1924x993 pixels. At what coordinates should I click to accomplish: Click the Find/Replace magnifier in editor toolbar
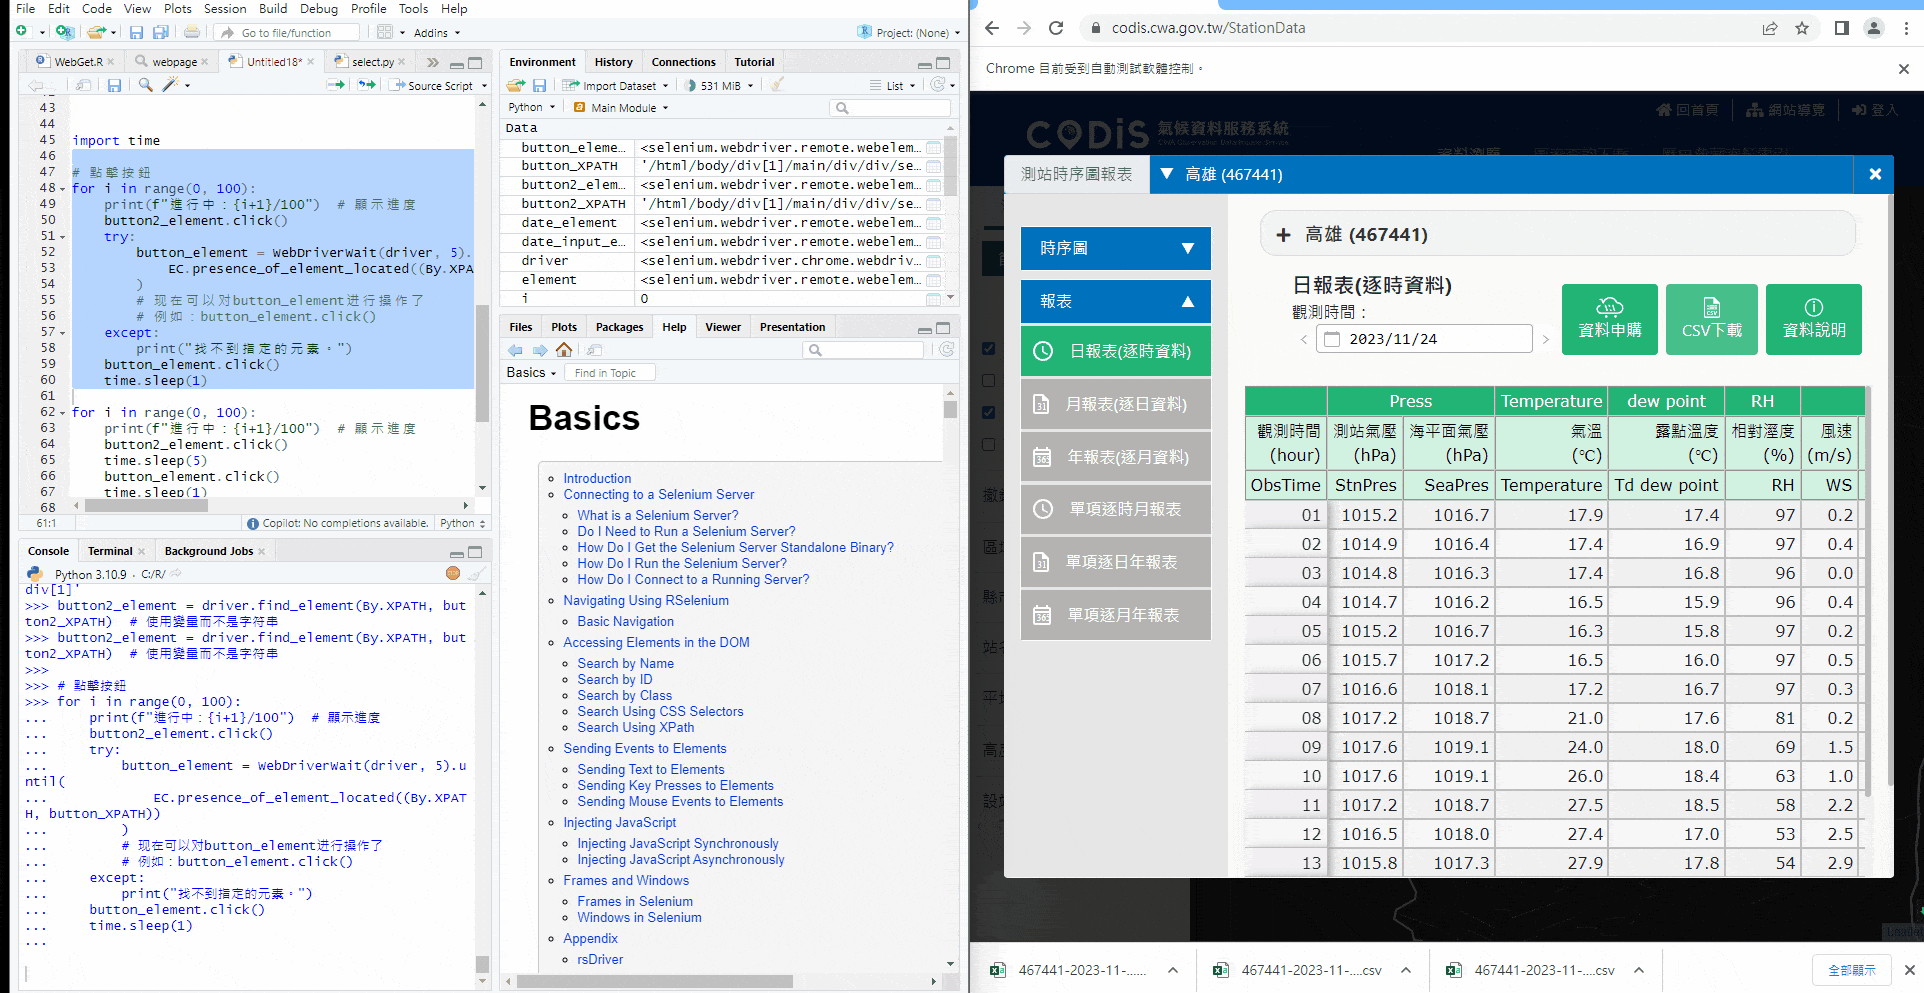click(146, 85)
